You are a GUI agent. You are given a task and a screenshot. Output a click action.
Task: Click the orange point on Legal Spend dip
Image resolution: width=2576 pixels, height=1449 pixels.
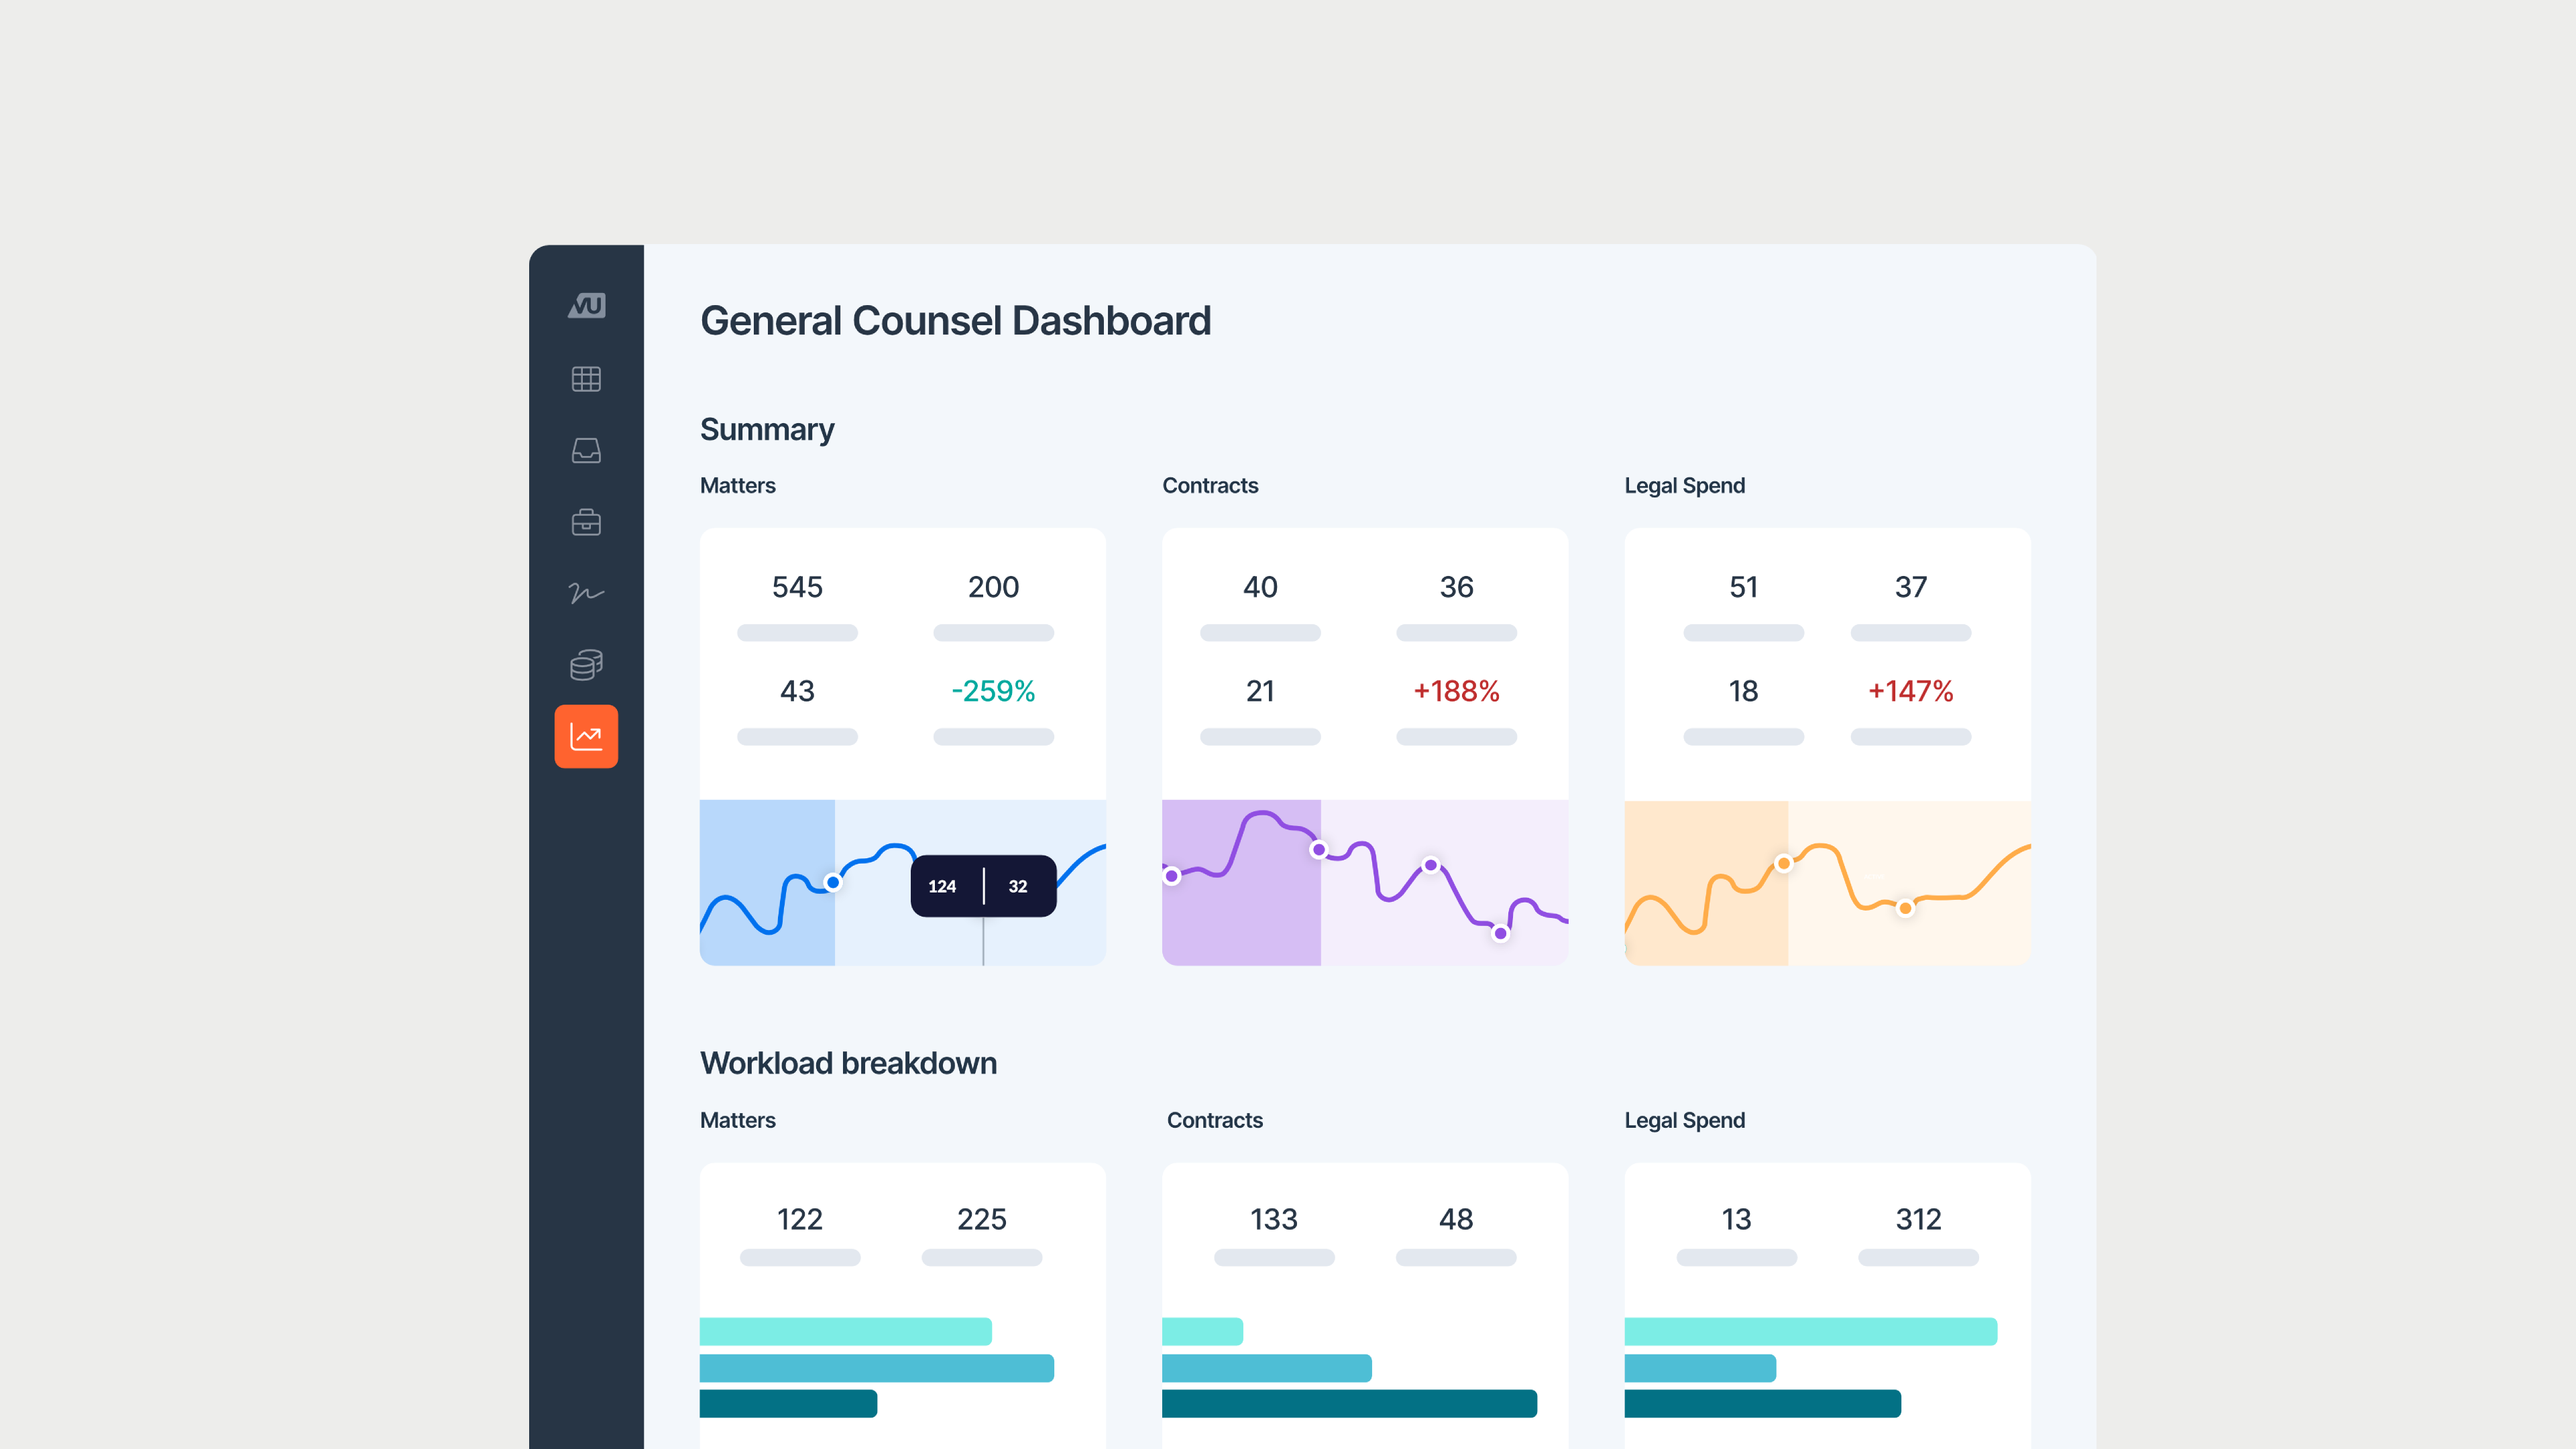tap(1905, 908)
